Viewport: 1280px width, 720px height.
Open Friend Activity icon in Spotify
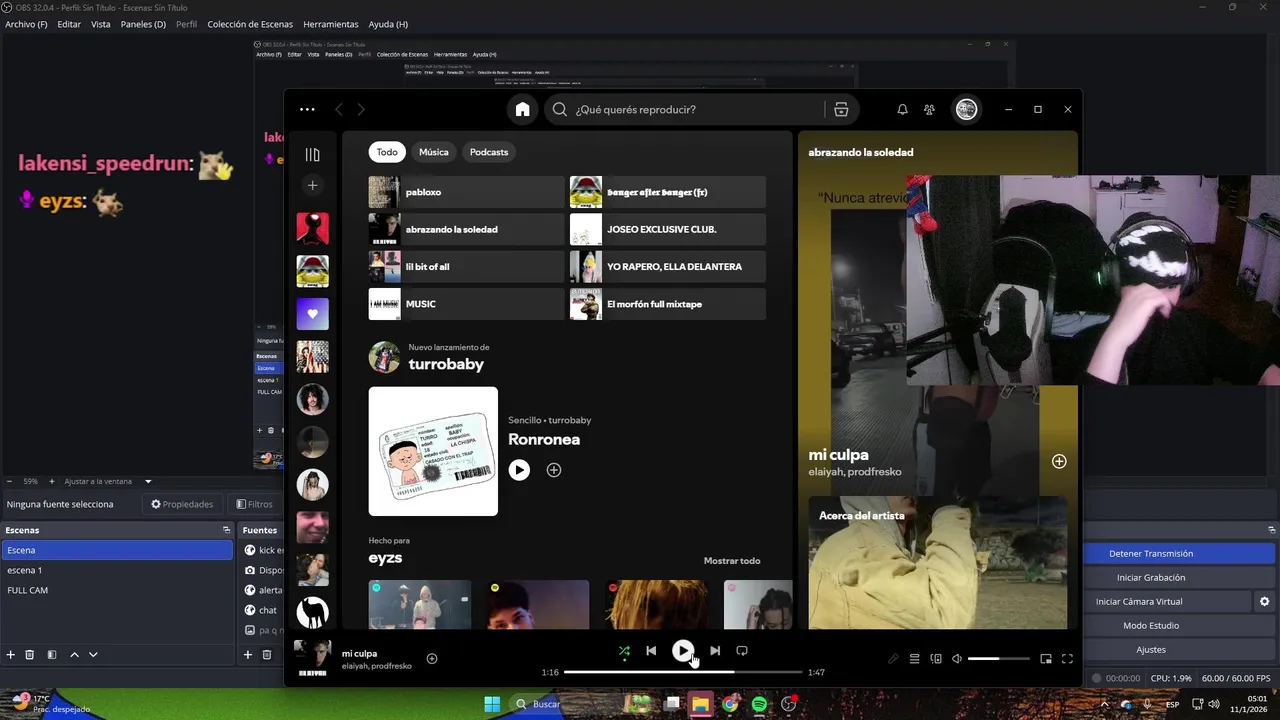click(x=930, y=110)
